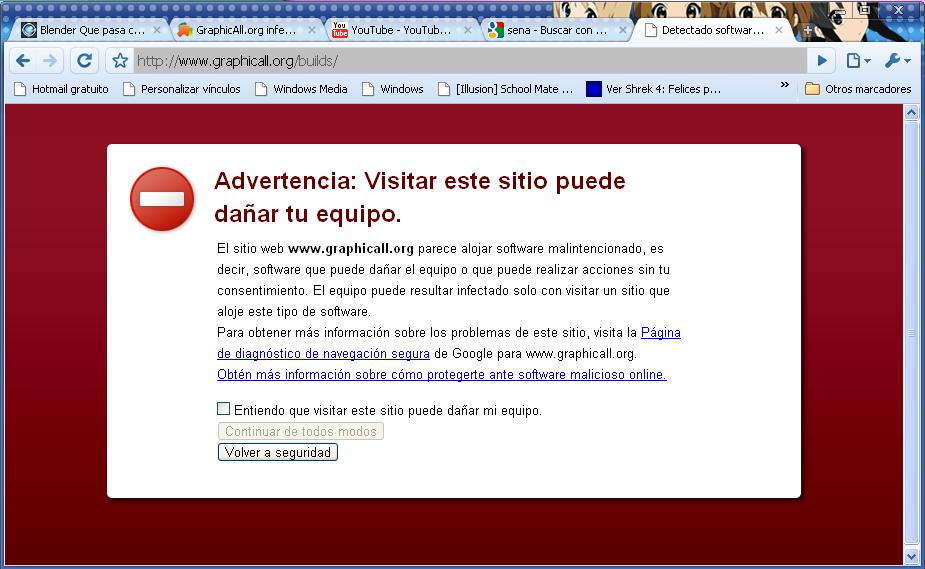
Task: Check 'Entiendo que visitar este sitio' checkbox
Action: pyautogui.click(x=224, y=409)
